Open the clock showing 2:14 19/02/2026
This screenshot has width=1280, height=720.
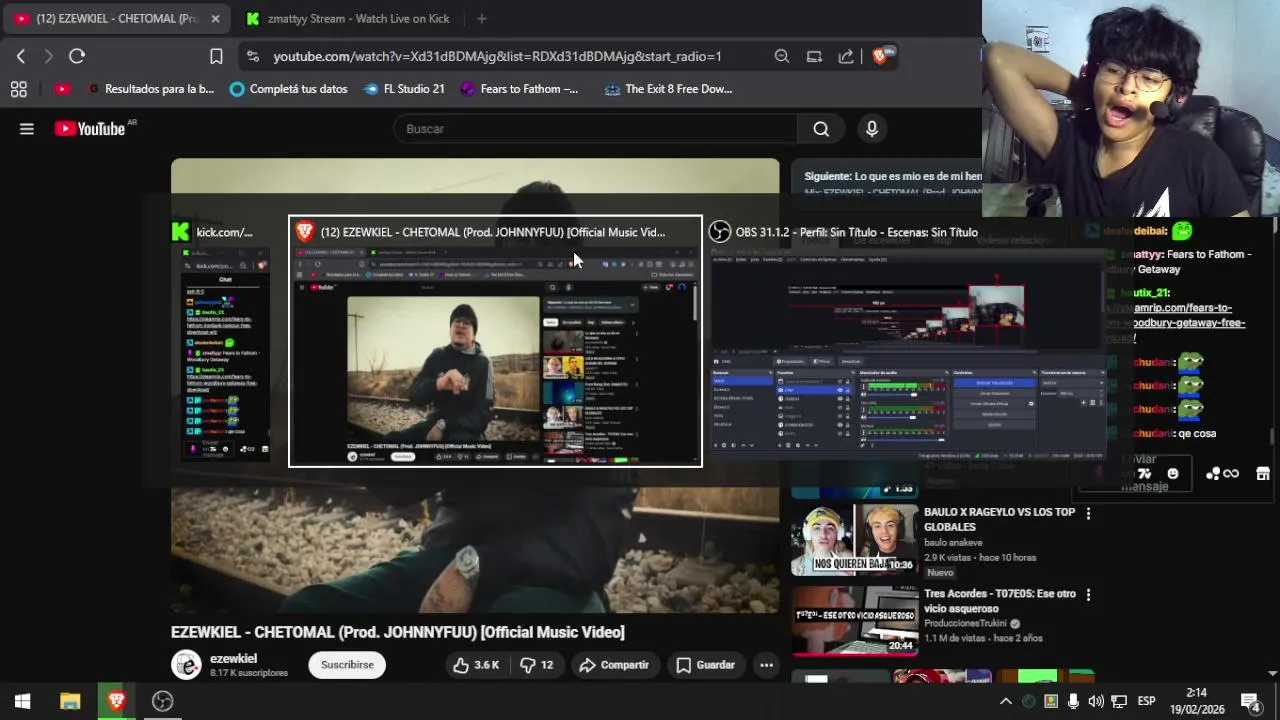pos(1196,701)
